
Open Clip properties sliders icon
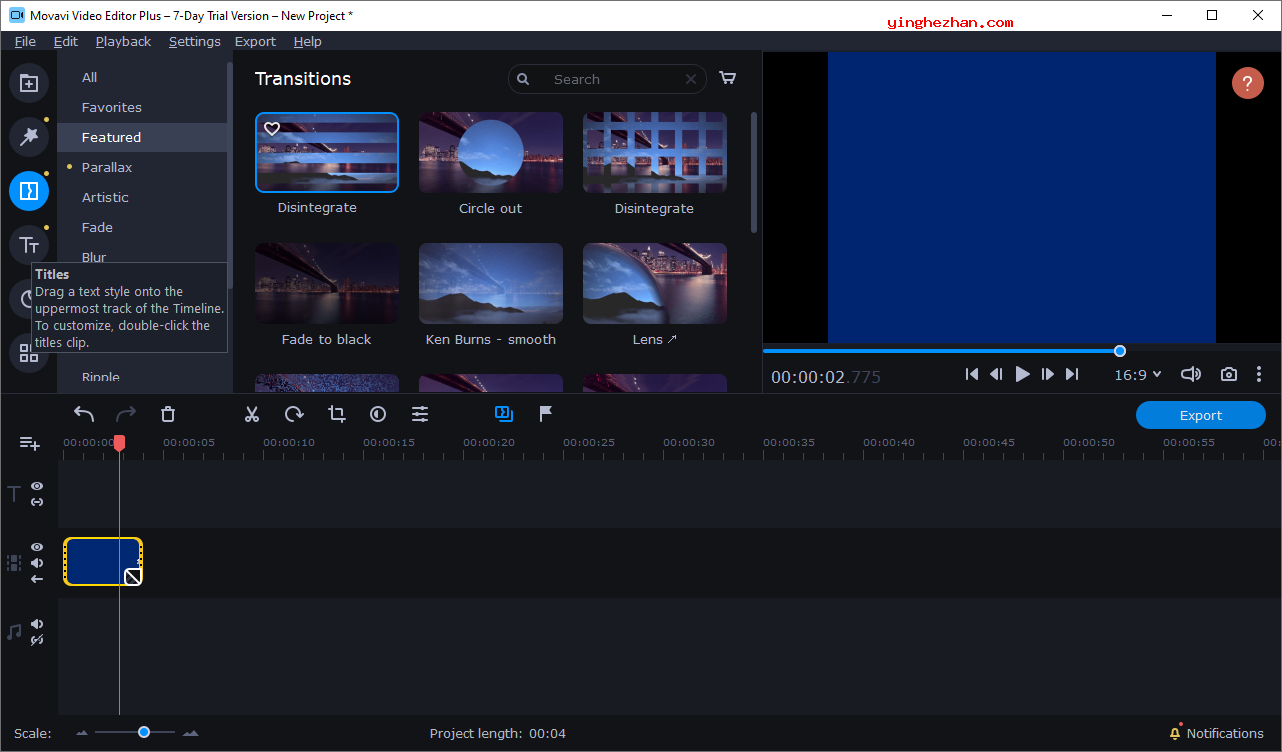coord(420,414)
